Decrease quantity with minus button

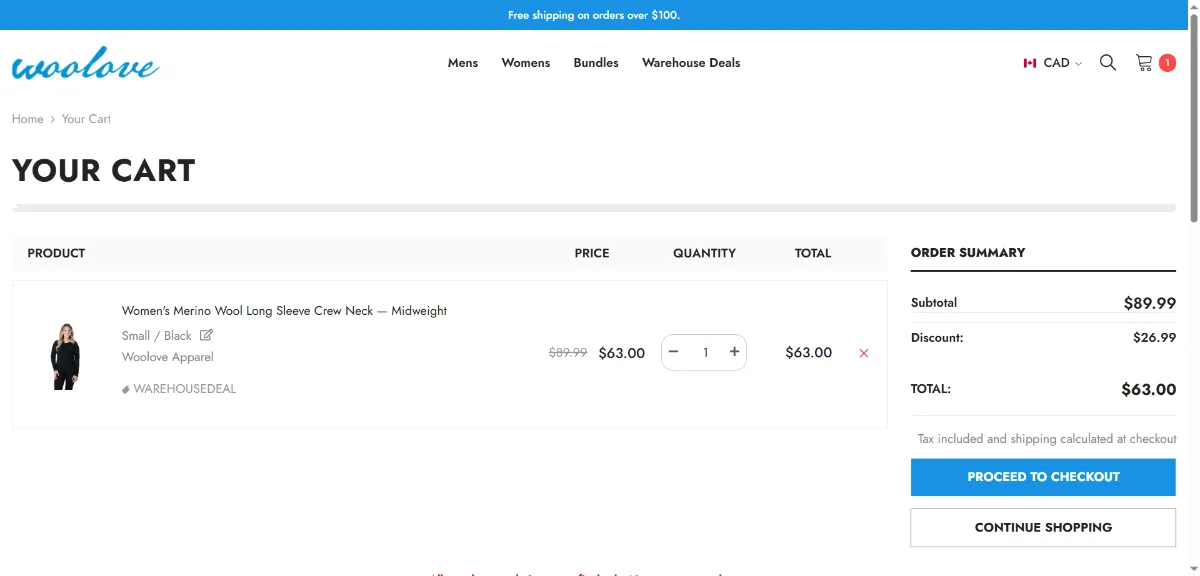pyautogui.click(x=674, y=352)
